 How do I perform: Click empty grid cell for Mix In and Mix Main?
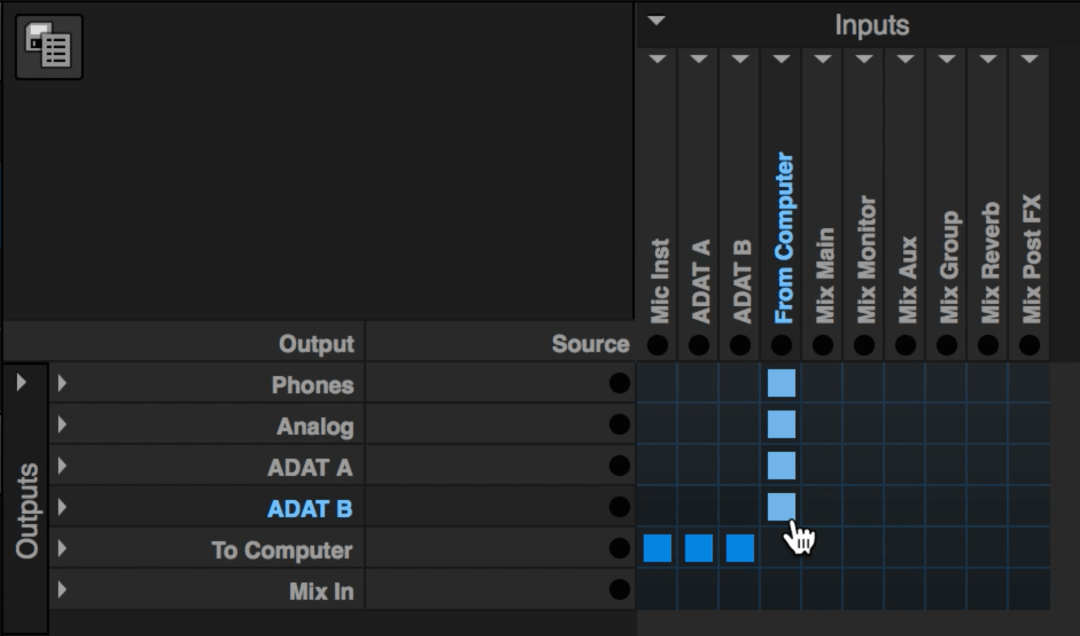click(822, 589)
